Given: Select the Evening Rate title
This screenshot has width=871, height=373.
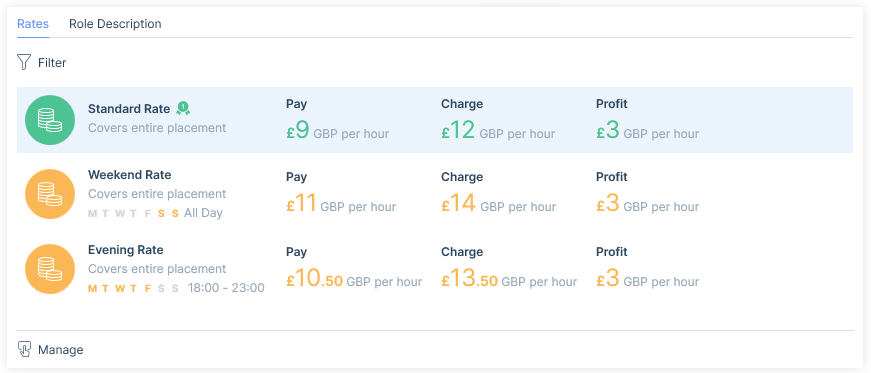Looking at the screenshot, I should (x=126, y=250).
